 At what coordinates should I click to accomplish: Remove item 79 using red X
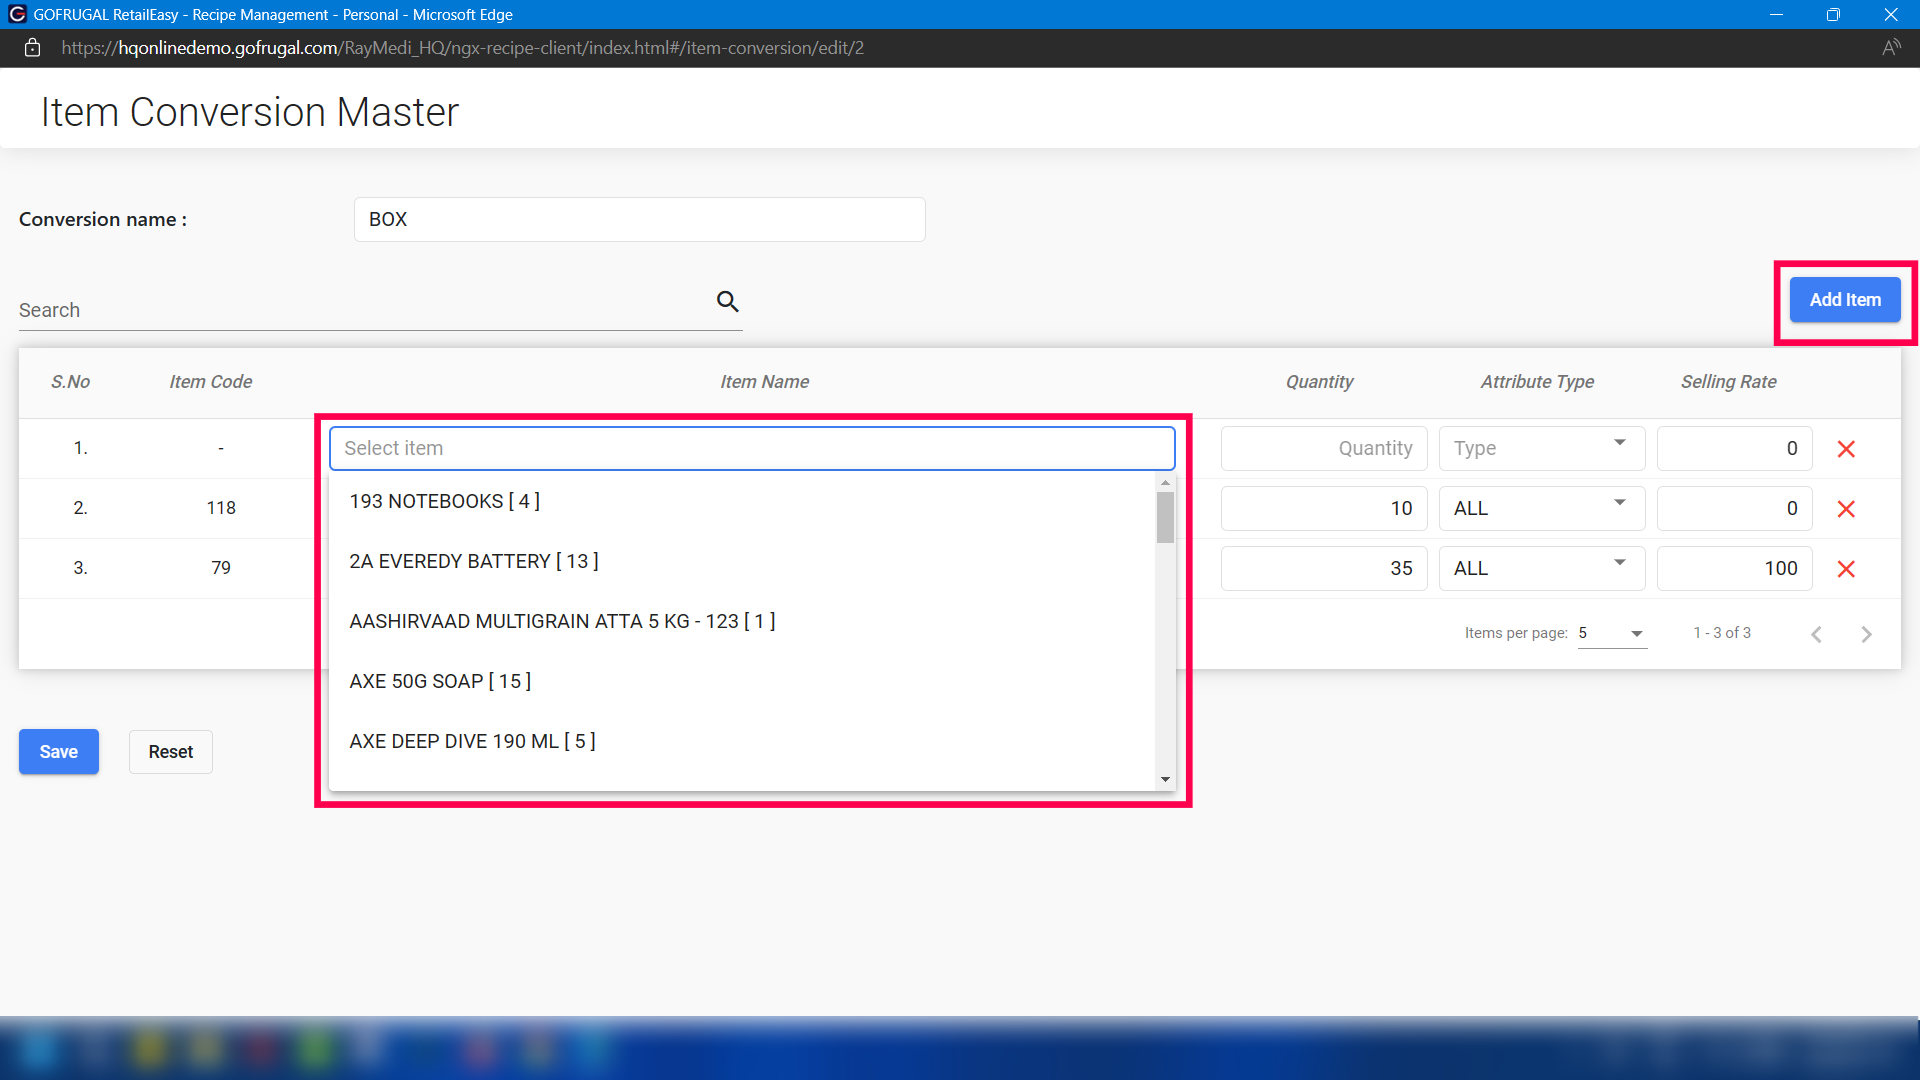(1846, 569)
